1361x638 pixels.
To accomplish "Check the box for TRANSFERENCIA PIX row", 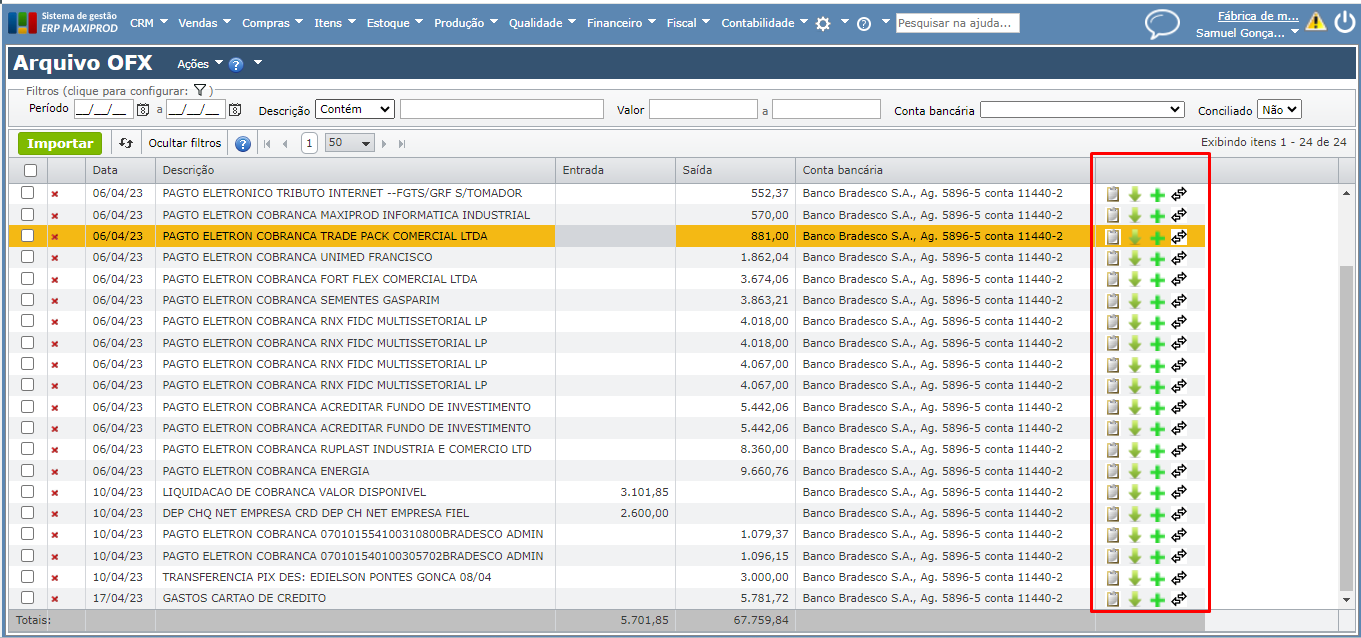I will [28, 577].
